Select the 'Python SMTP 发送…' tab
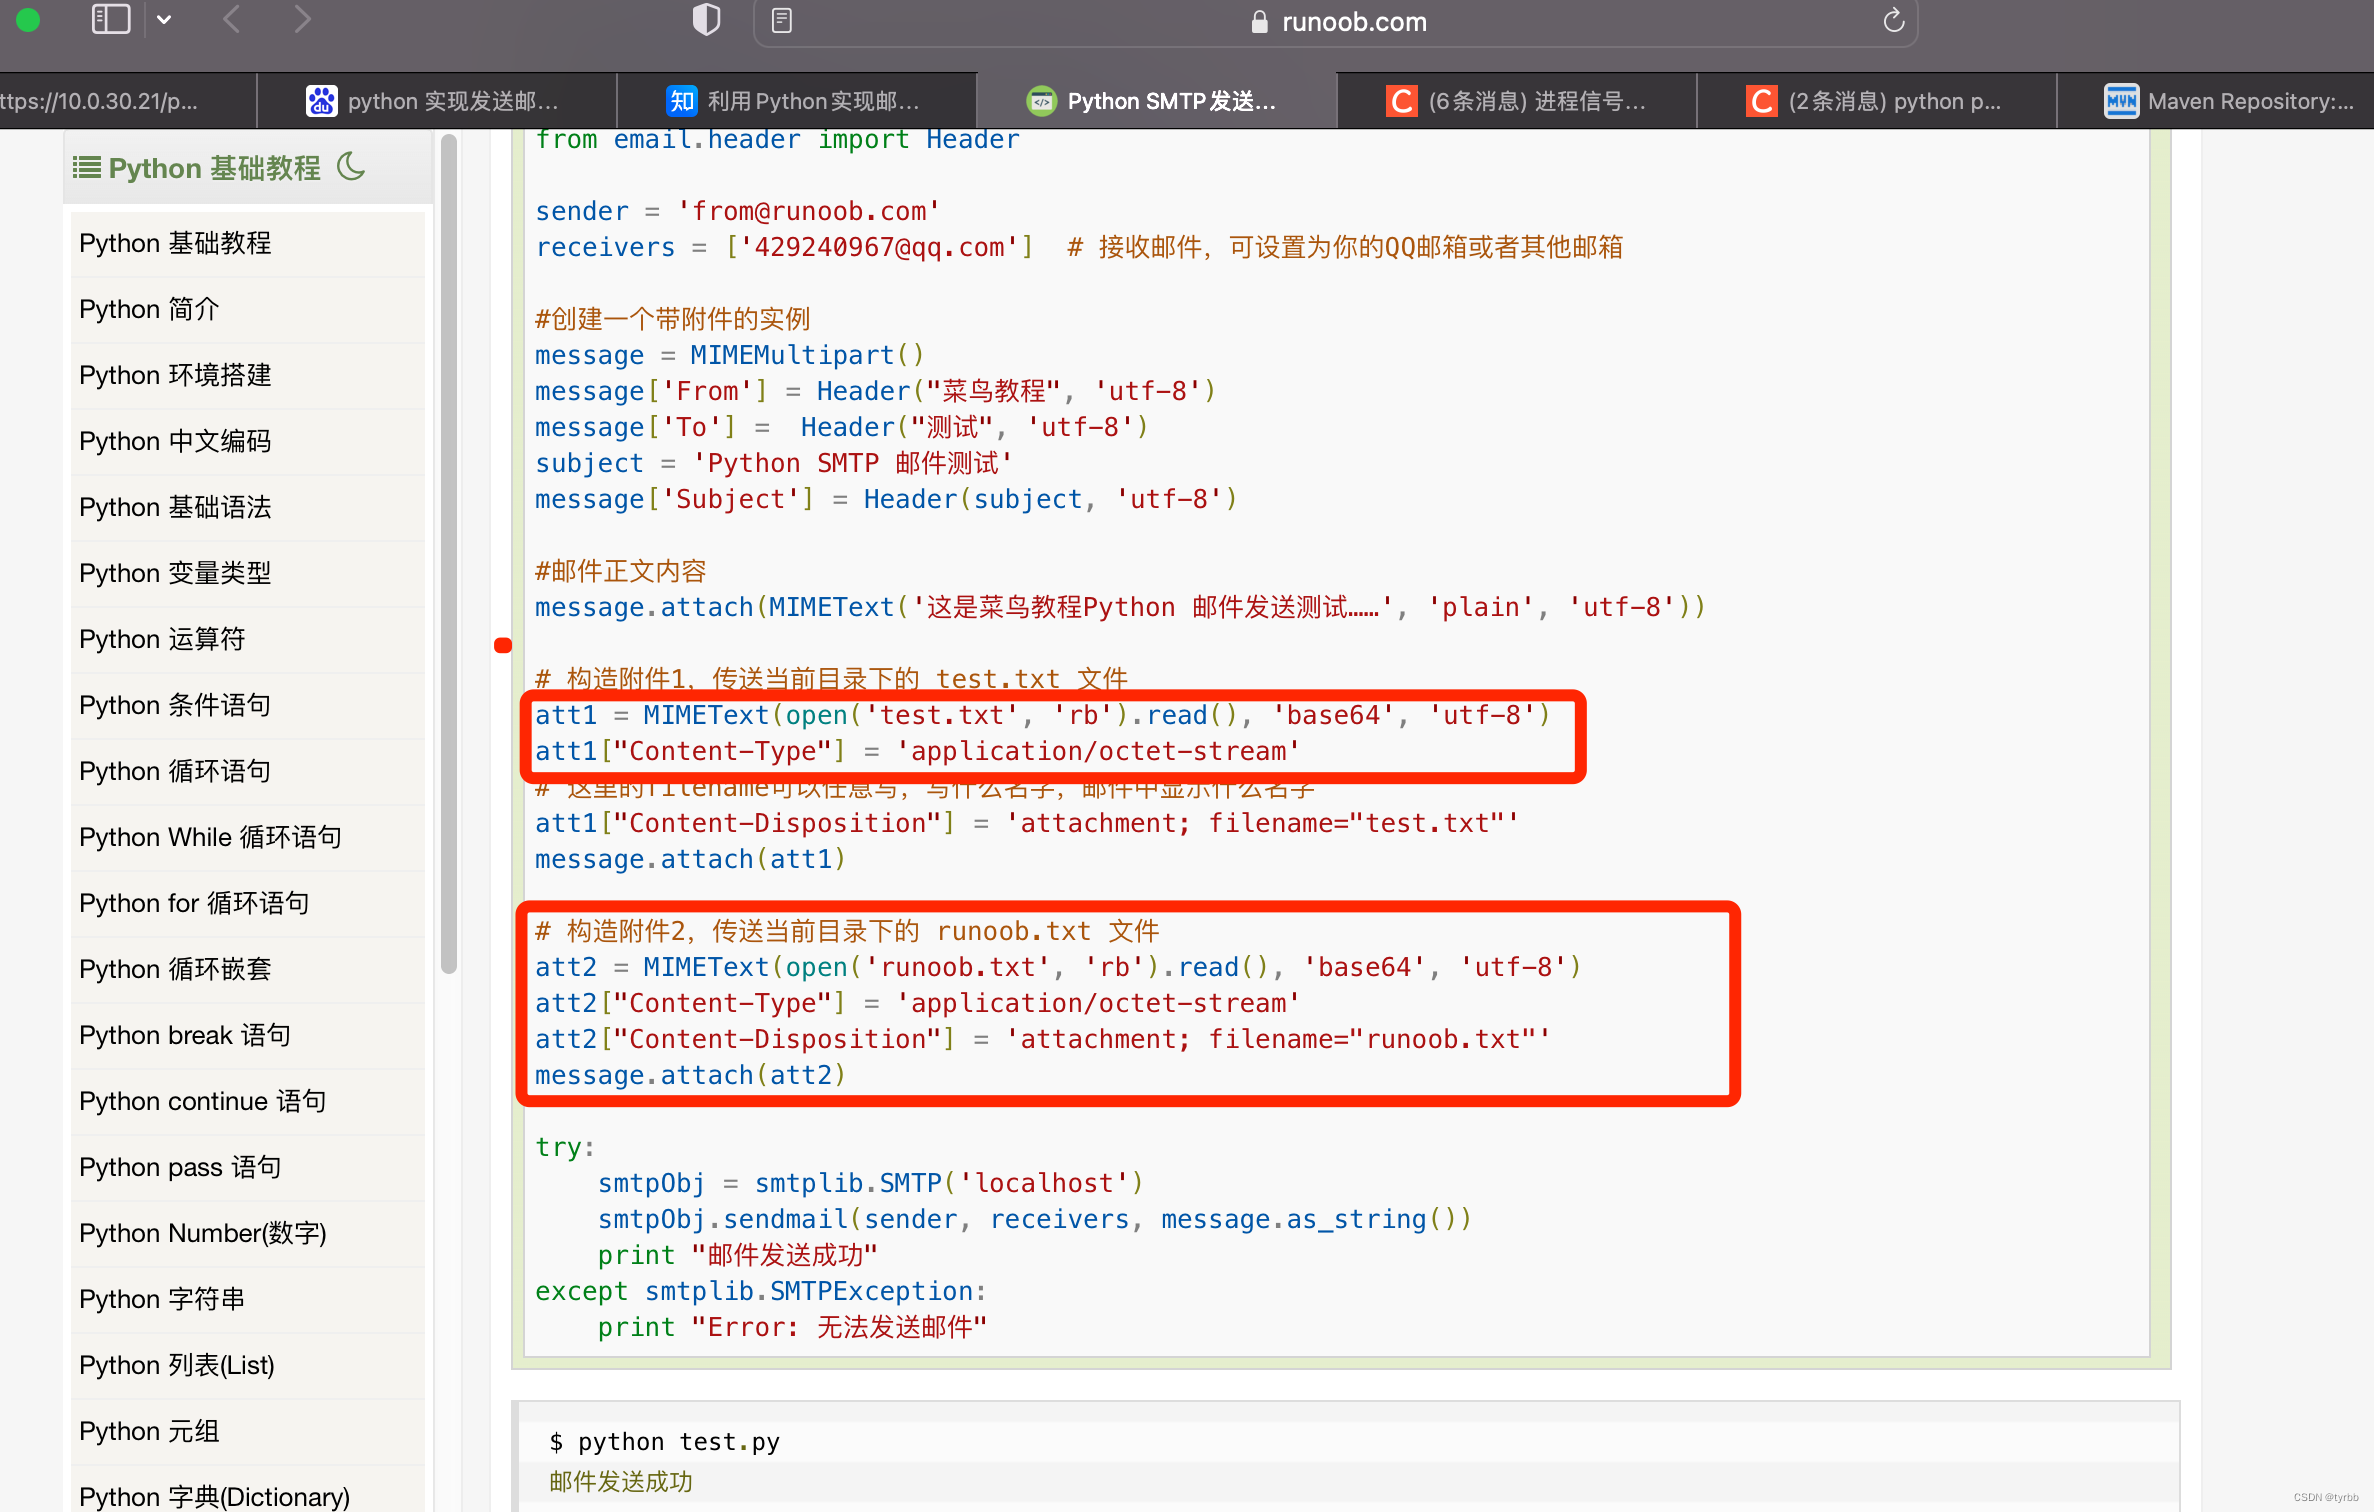Viewport: 2374px width, 1512px height. 1156,101
